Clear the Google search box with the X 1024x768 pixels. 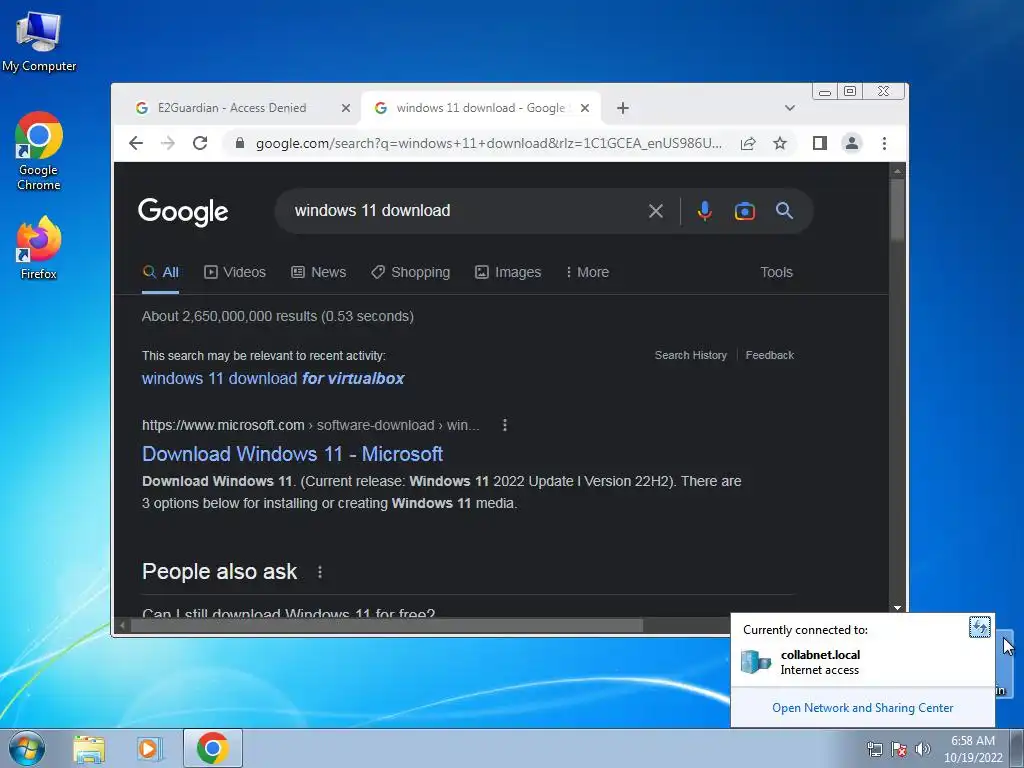pyautogui.click(x=656, y=211)
